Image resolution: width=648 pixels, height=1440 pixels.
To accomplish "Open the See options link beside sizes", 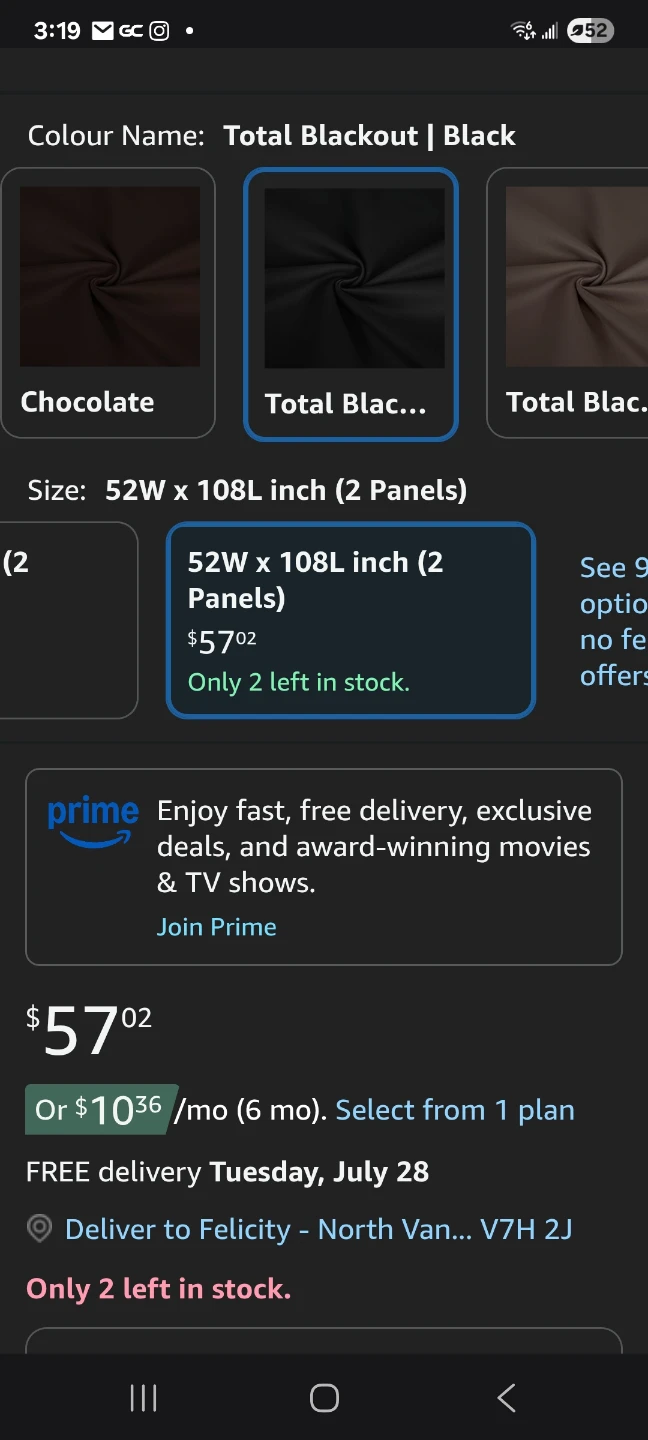I will point(613,621).
